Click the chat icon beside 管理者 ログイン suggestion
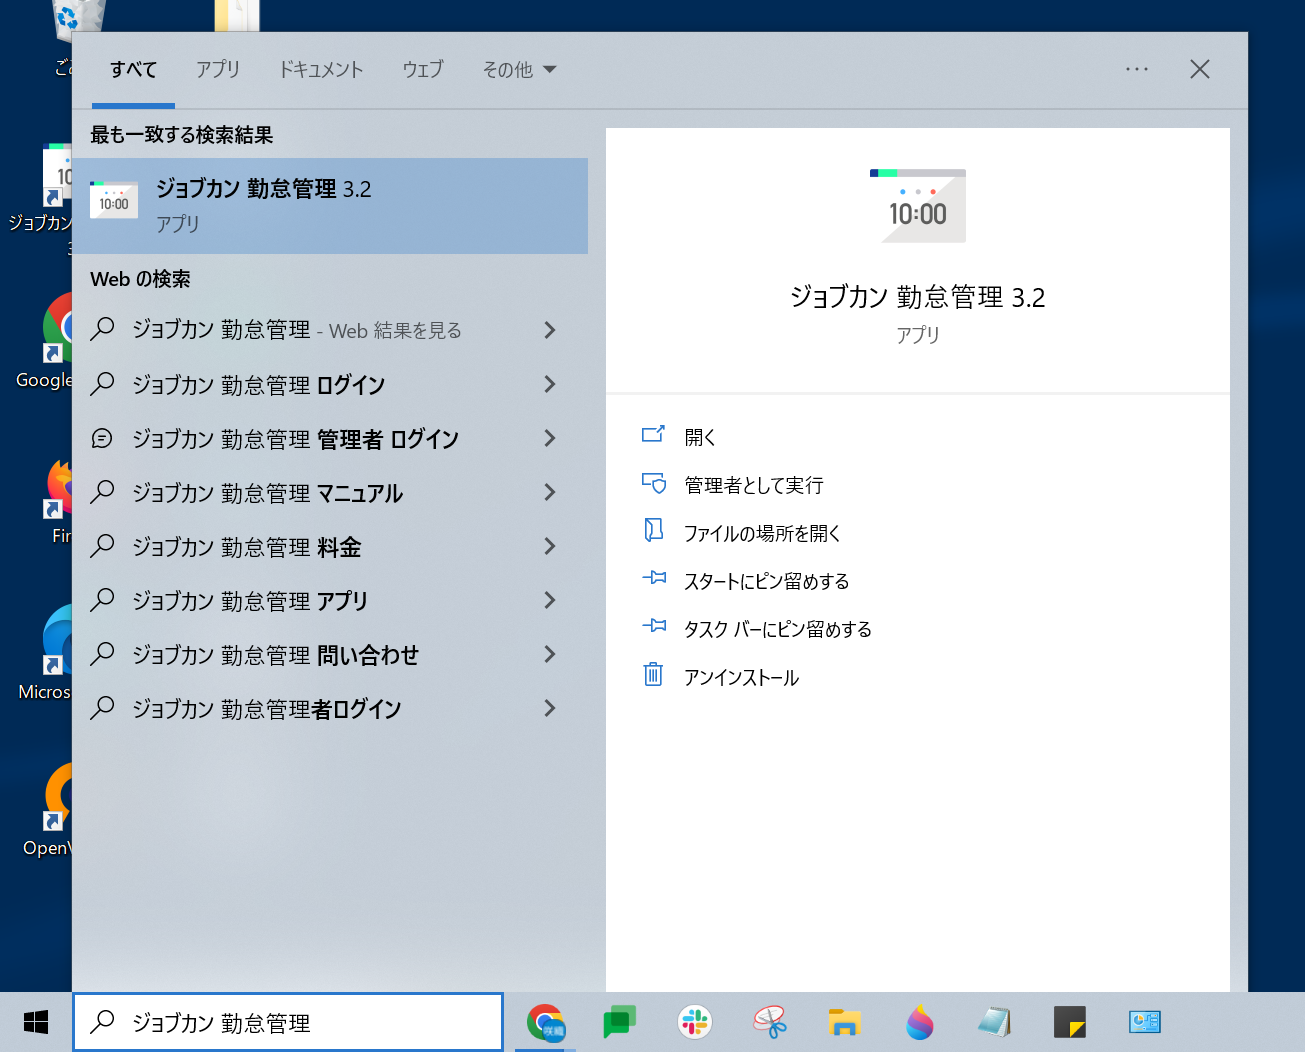1305x1052 pixels. click(x=103, y=438)
